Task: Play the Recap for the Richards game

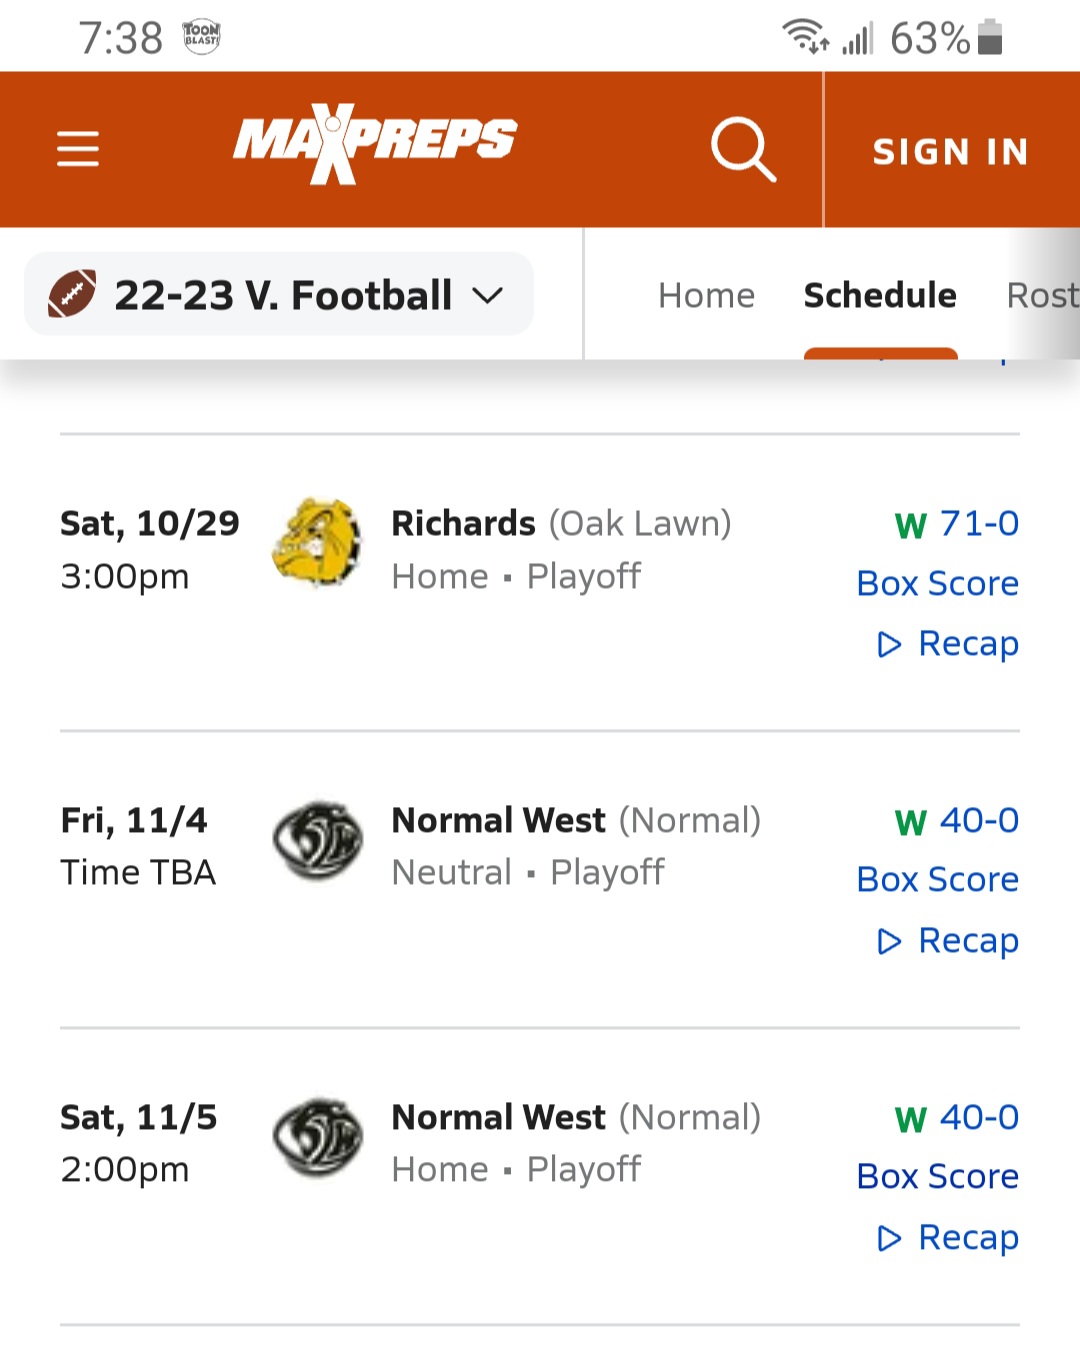Action: coord(948,644)
